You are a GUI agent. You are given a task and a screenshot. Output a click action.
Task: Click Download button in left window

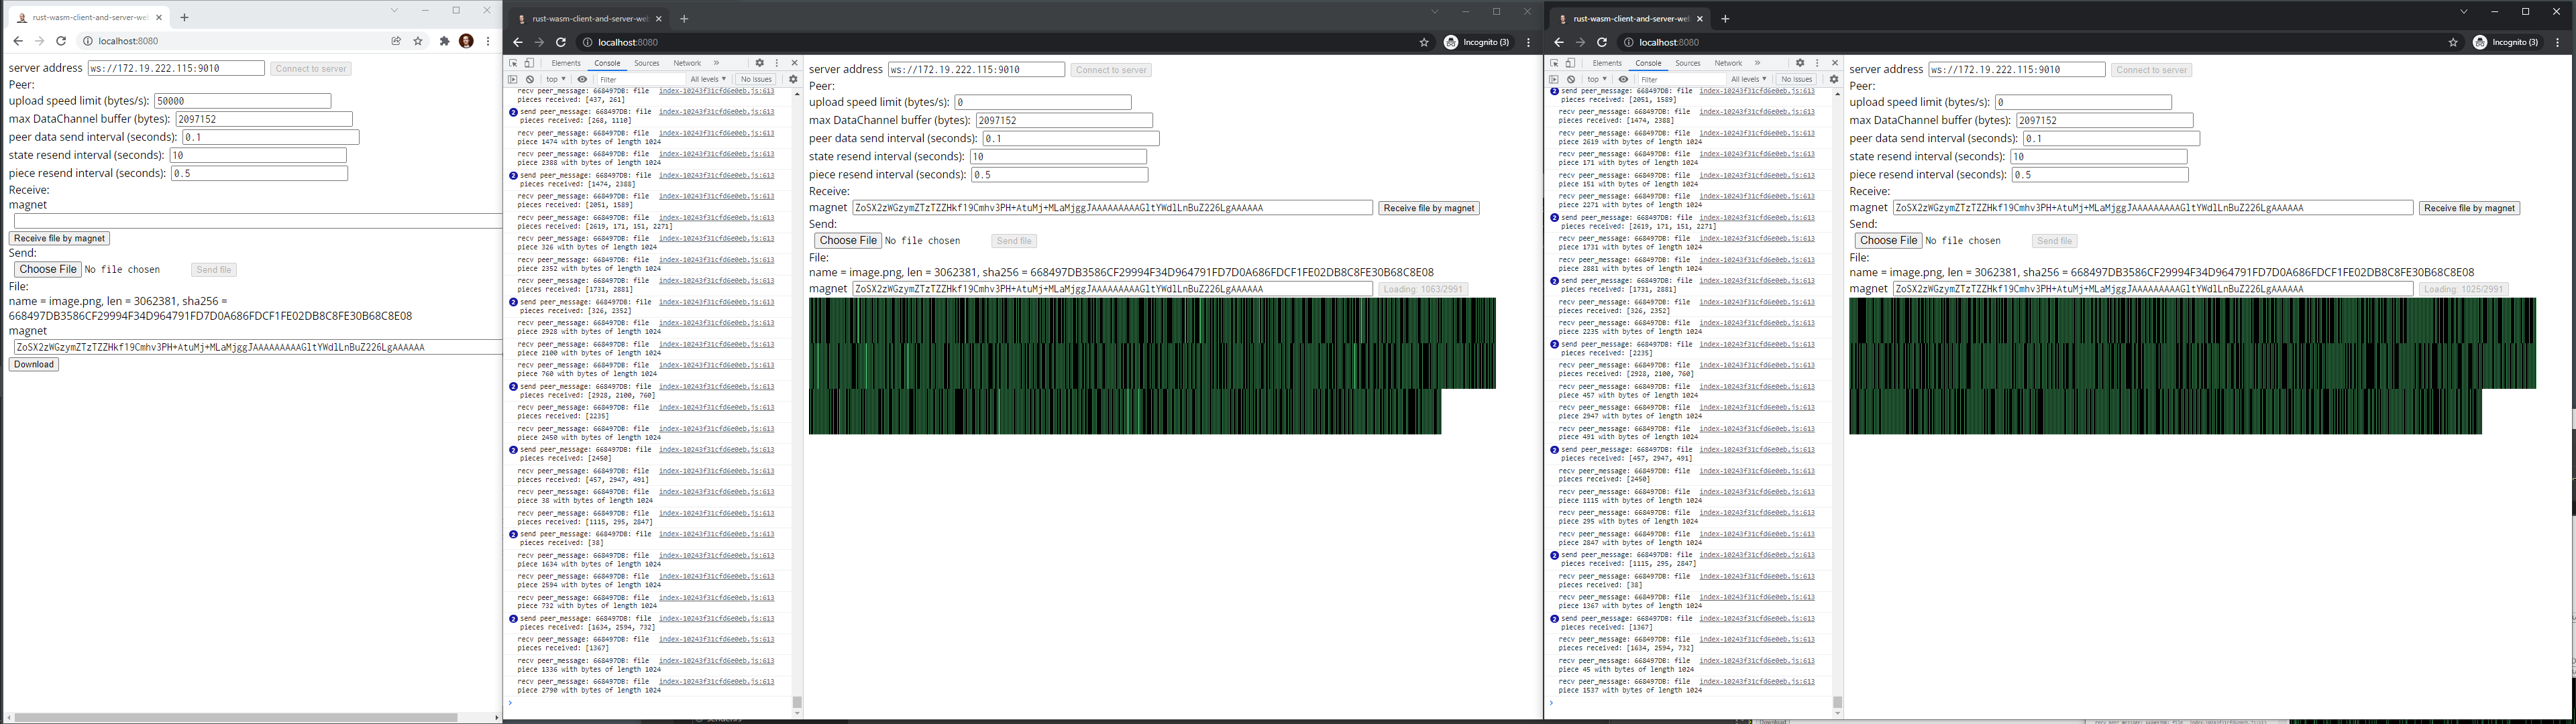click(x=34, y=364)
